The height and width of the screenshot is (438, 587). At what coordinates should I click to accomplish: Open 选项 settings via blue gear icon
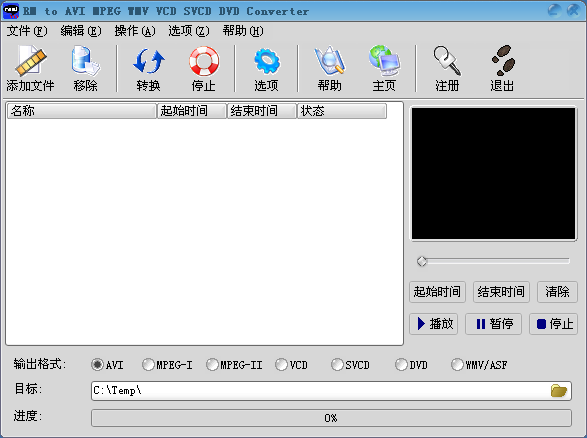pyautogui.click(x=267, y=61)
